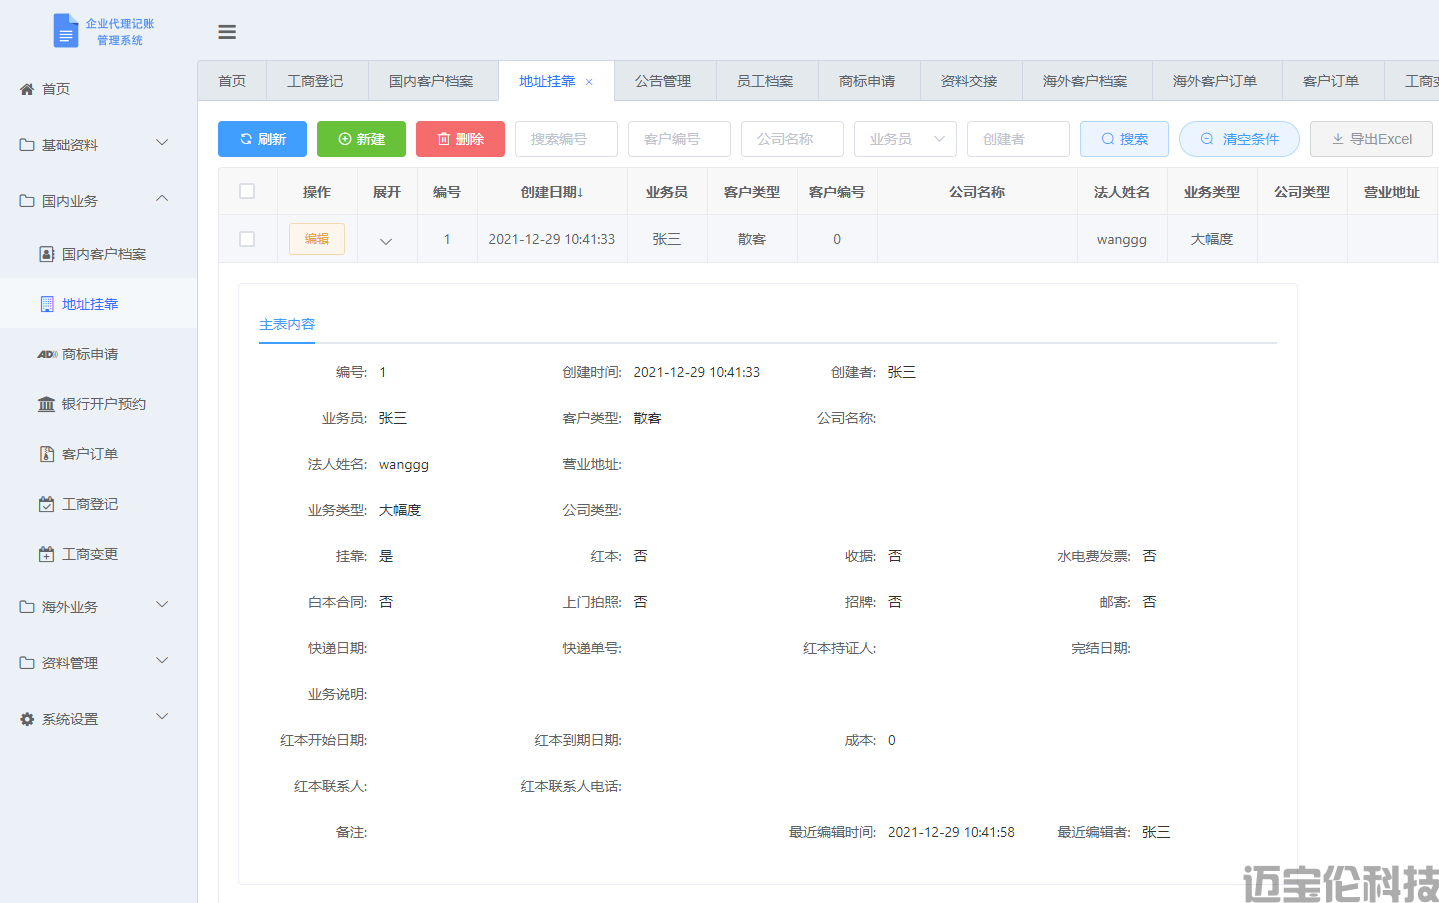Viewport: 1439px width, 903px height.
Task: Click the gear icon next to 系统设置
Action: tap(27, 719)
